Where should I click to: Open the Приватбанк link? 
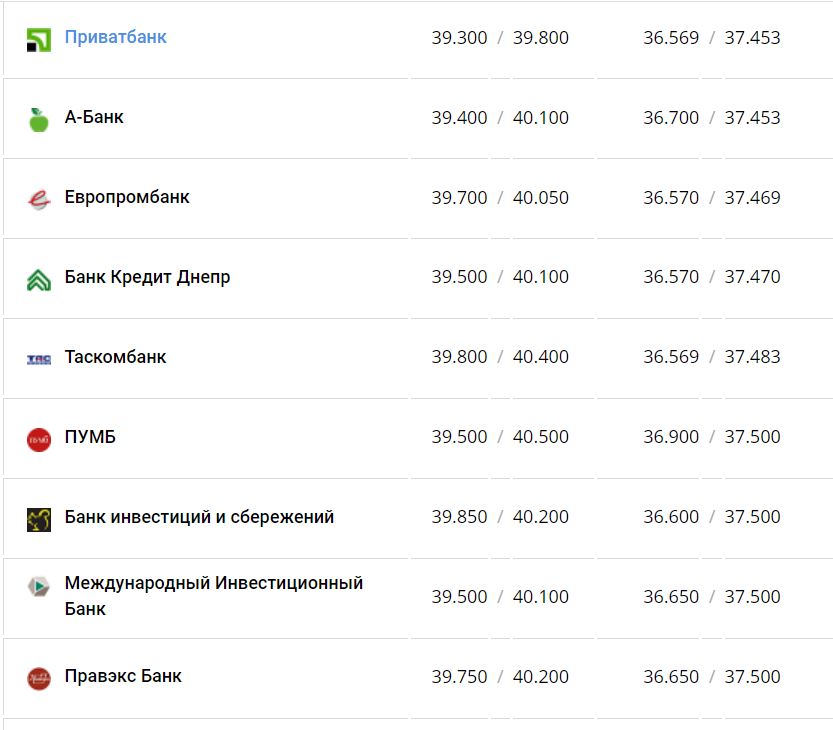point(115,37)
